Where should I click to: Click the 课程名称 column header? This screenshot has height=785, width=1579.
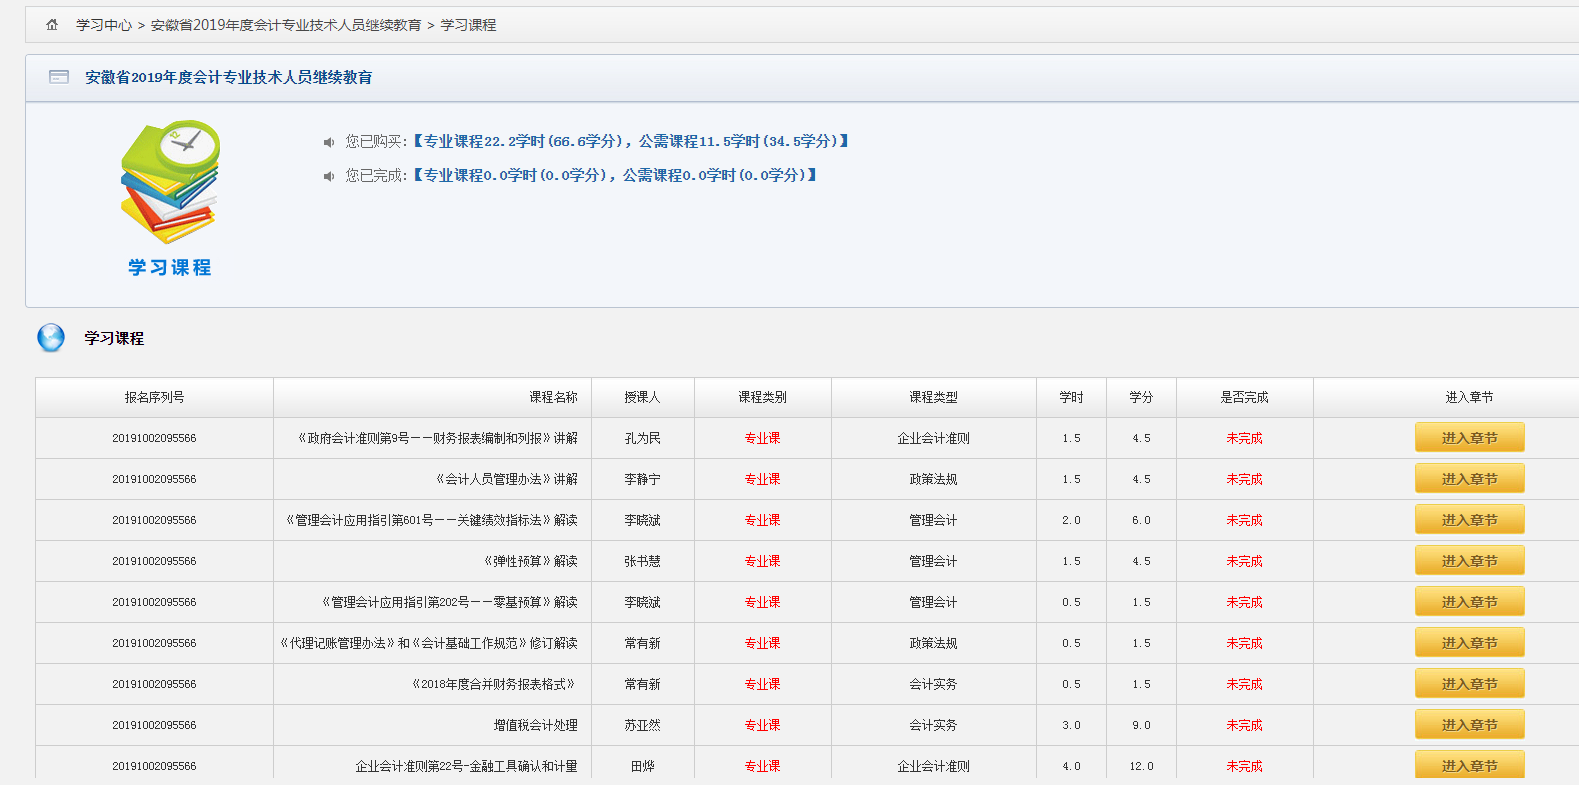click(553, 397)
